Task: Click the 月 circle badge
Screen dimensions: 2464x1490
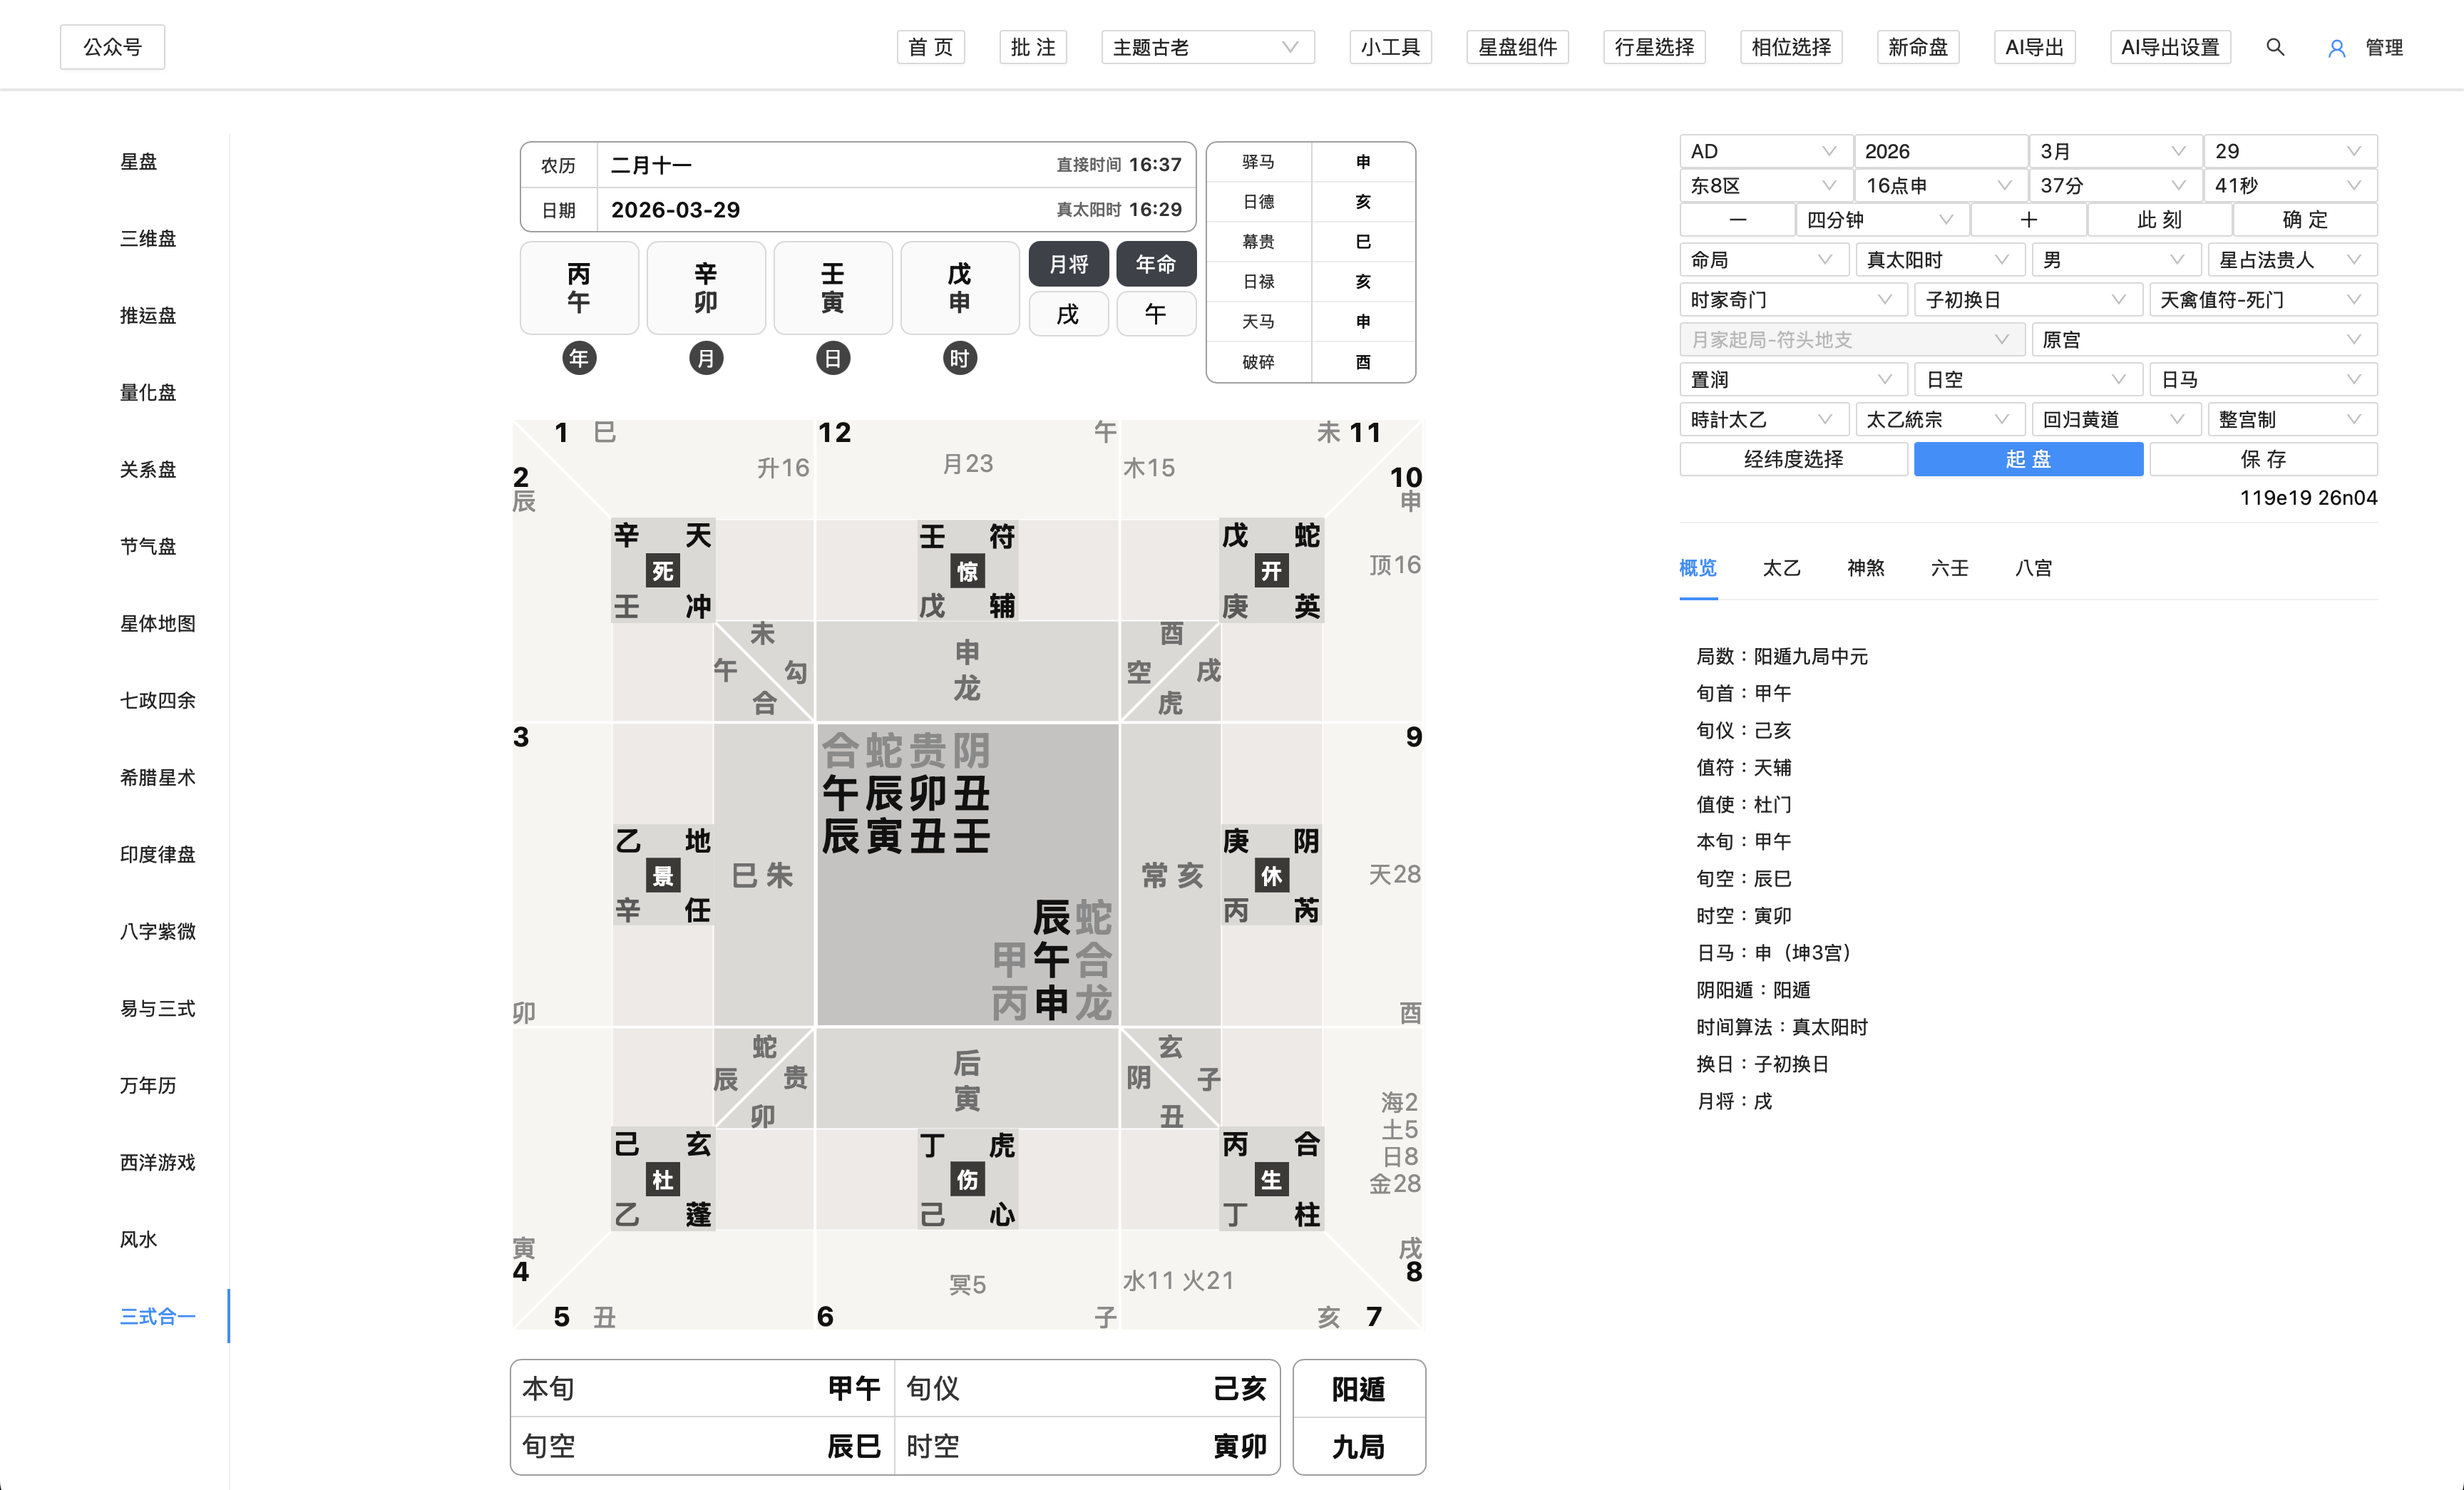Action: point(706,358)
